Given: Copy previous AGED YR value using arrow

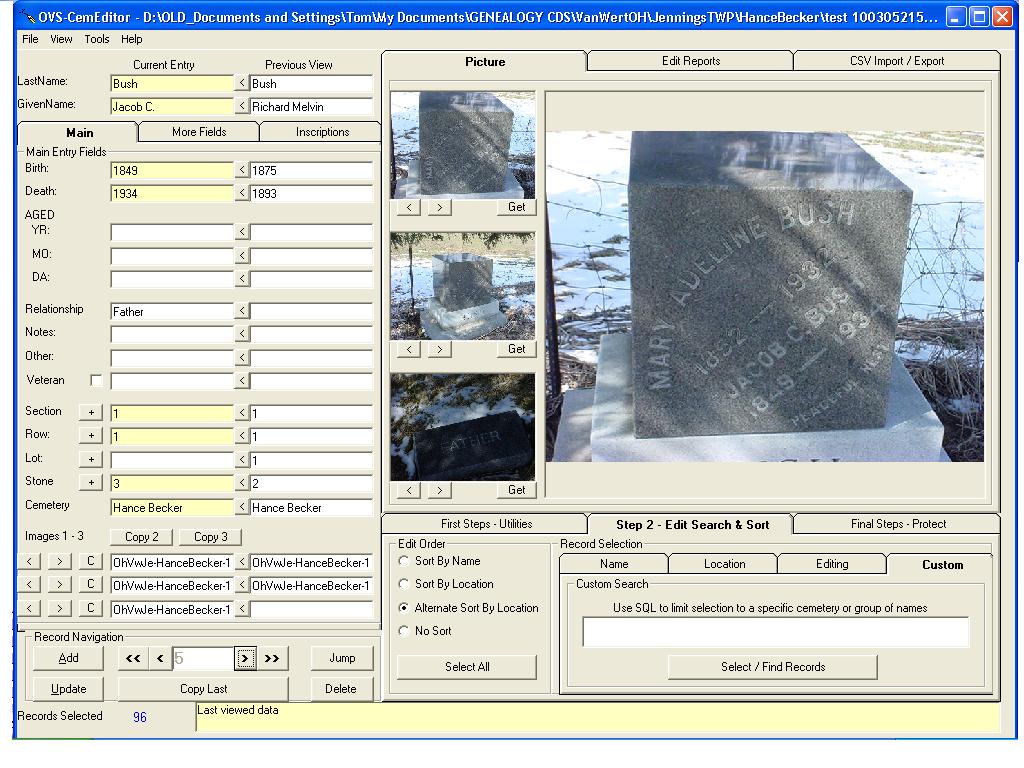Looking at the screenshot, I should pos(242,232).
